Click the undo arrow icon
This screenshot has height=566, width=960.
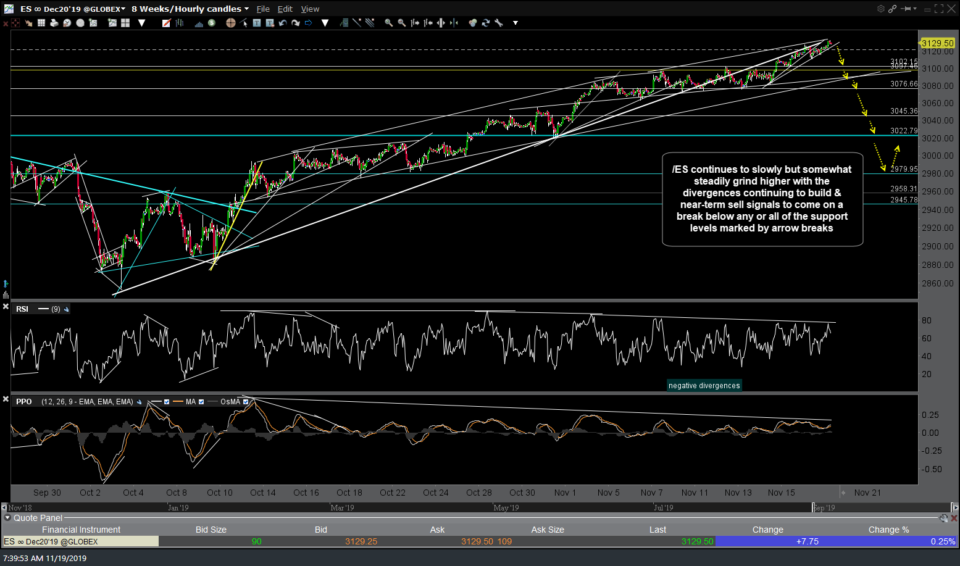point(283,23)
